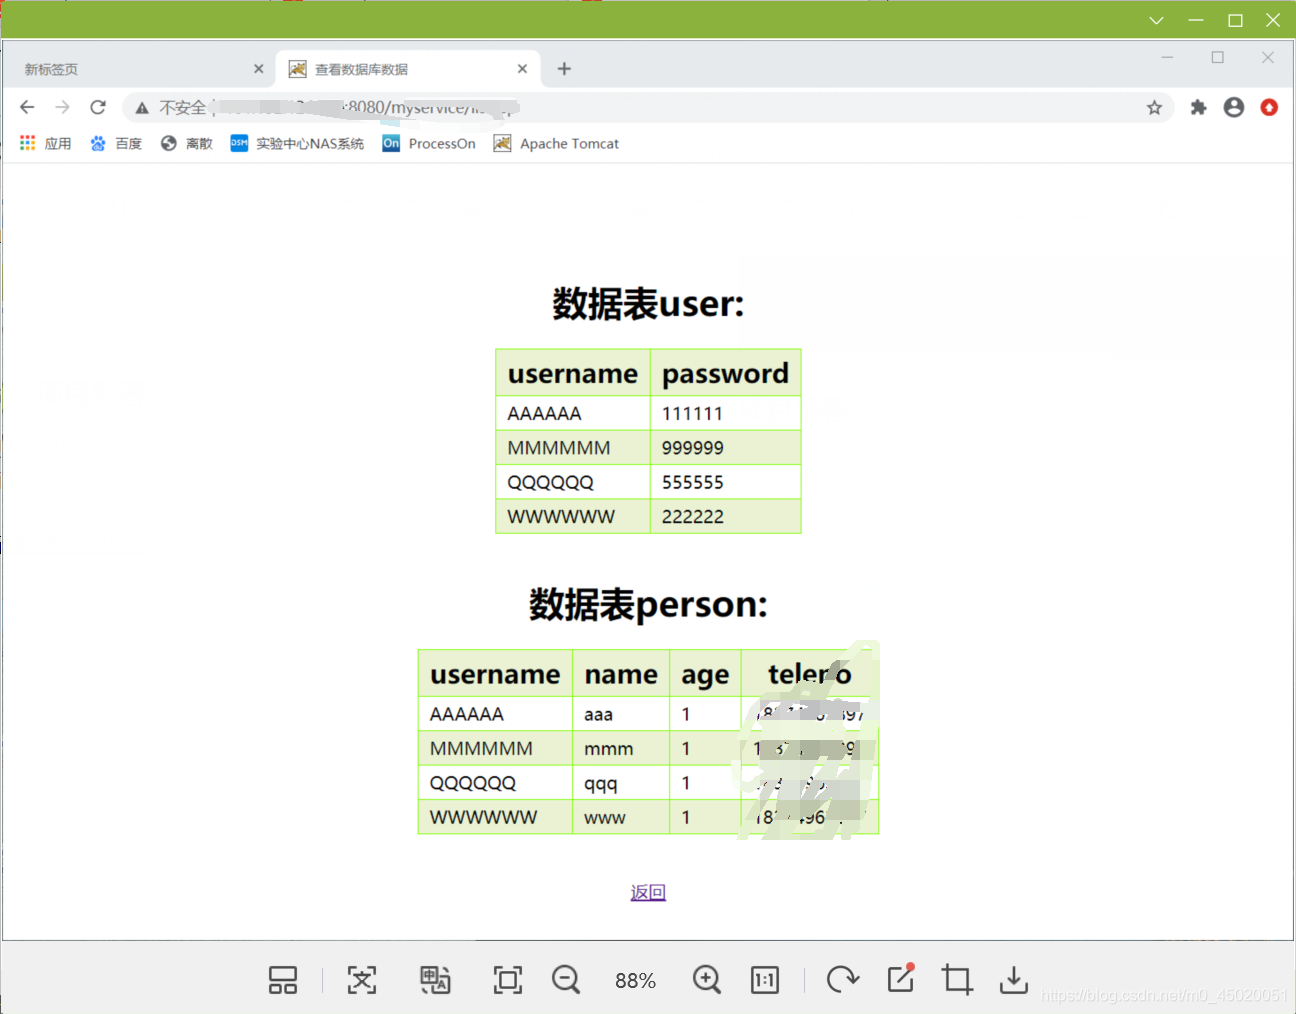Click the person table age header

pos(705,675)
